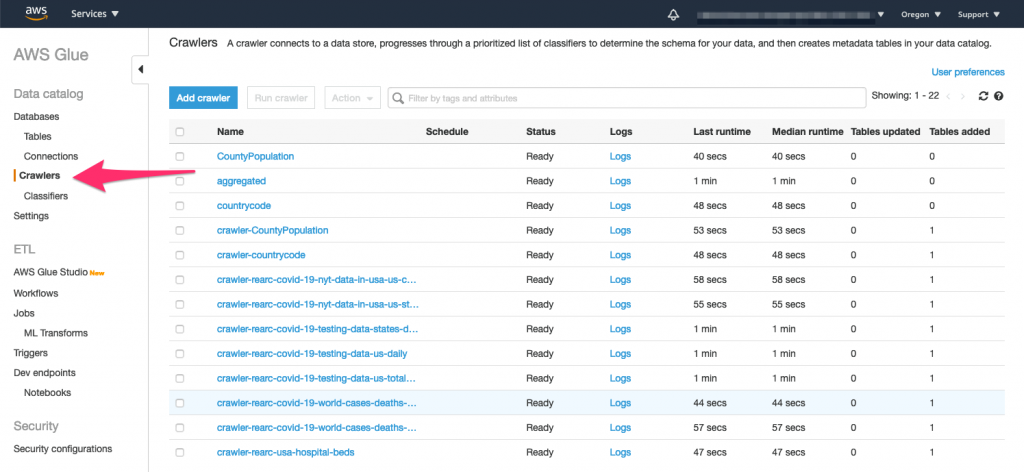1024x472 pixels.
Task: Click the Add crawler button
Action: [x=203, y=98]
